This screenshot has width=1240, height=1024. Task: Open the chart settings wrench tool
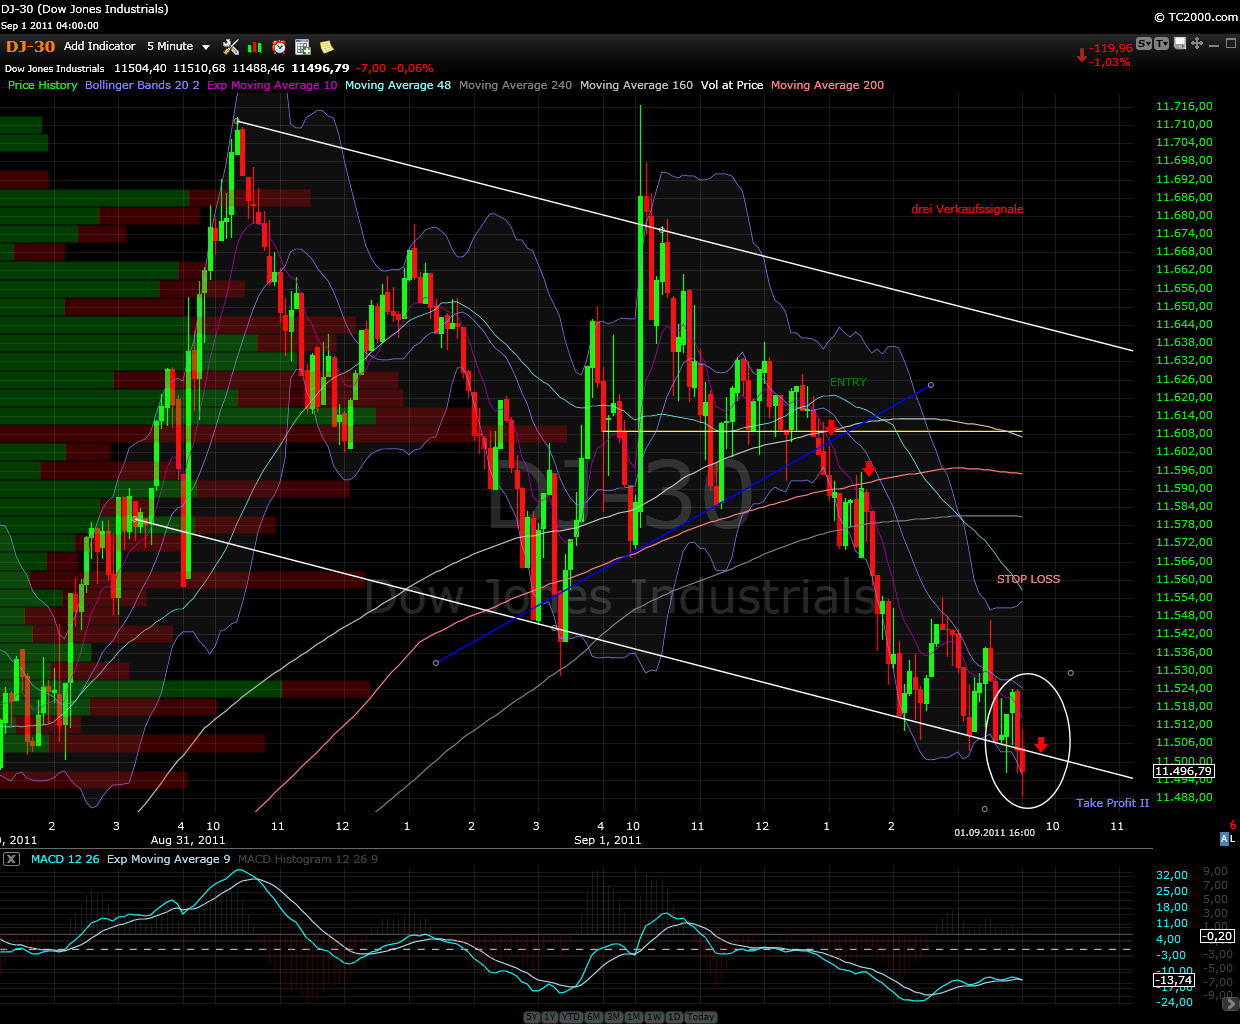coord(230,47)
